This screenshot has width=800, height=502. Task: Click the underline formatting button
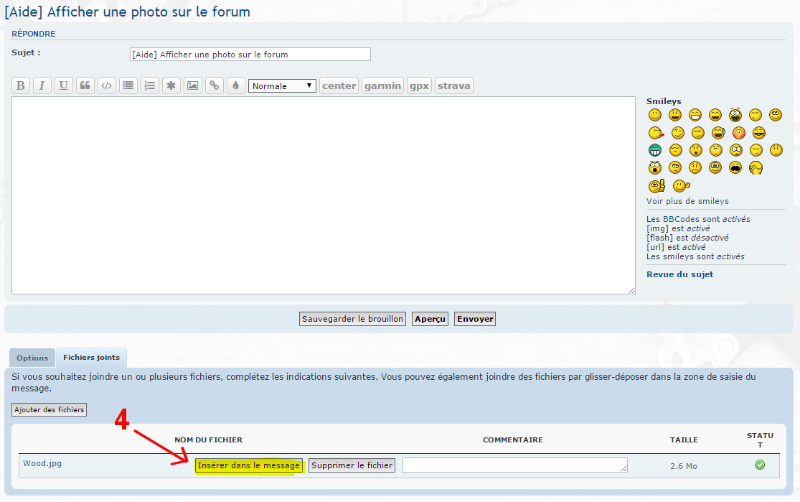tap(64, 86)
